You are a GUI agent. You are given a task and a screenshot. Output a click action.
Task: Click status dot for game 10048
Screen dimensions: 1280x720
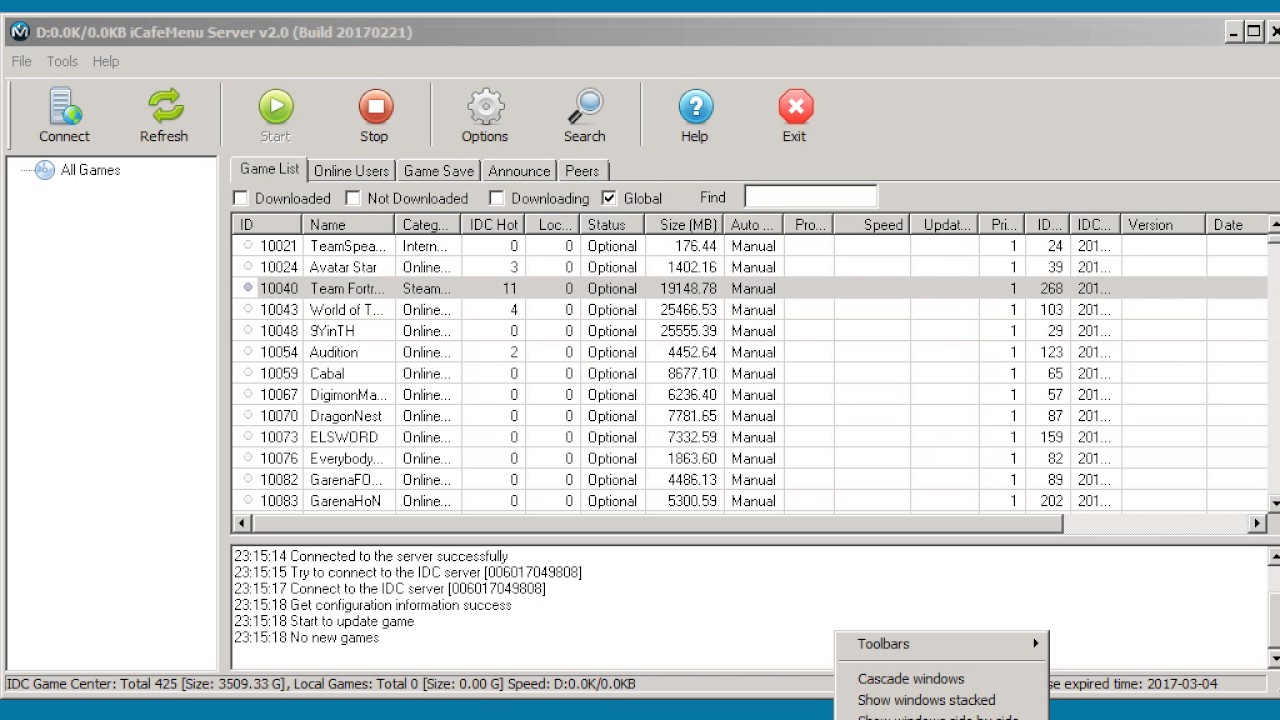click(x=248, y=330)
